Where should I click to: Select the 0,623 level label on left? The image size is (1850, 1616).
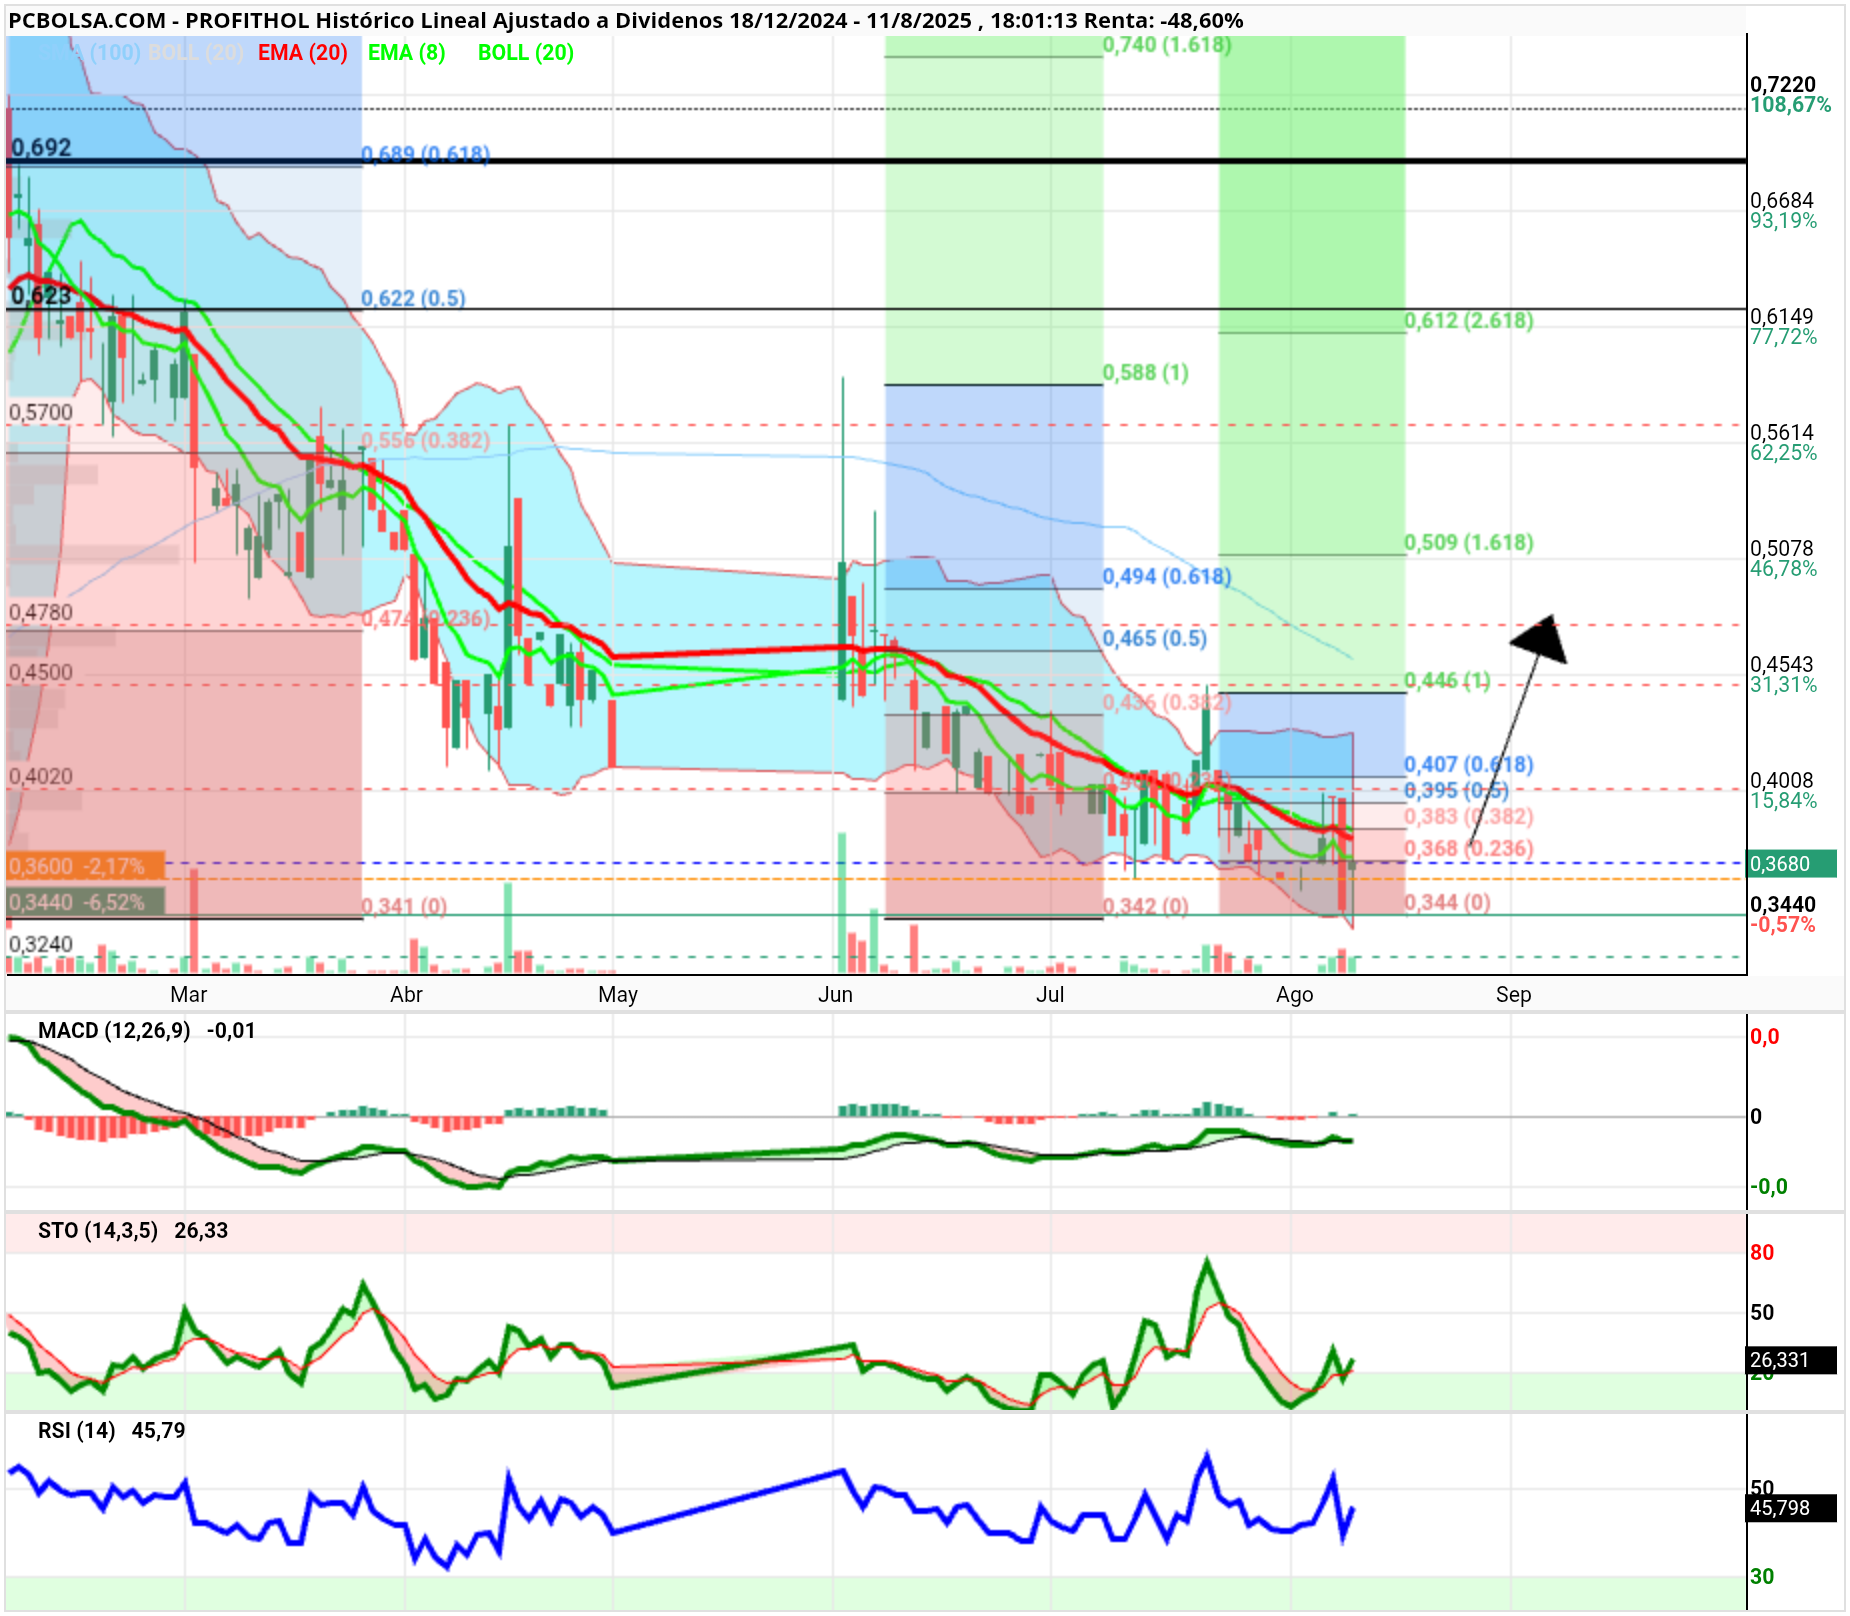pos(41,295)
